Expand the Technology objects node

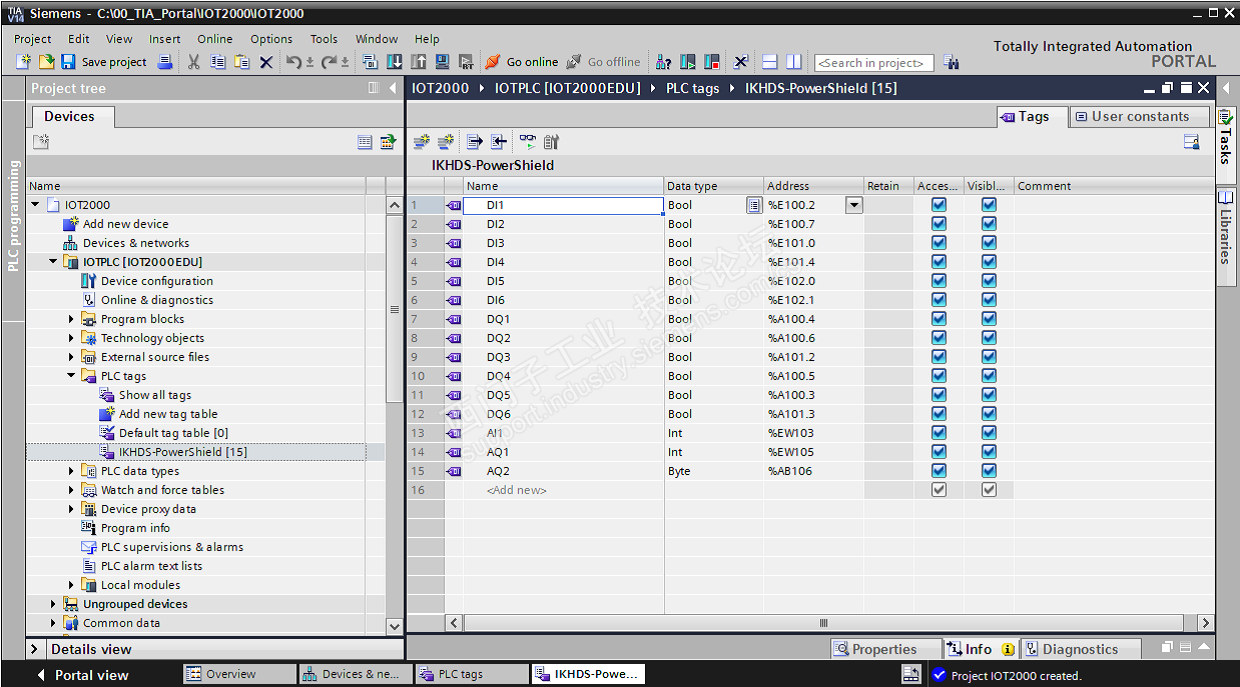point(72,338)
